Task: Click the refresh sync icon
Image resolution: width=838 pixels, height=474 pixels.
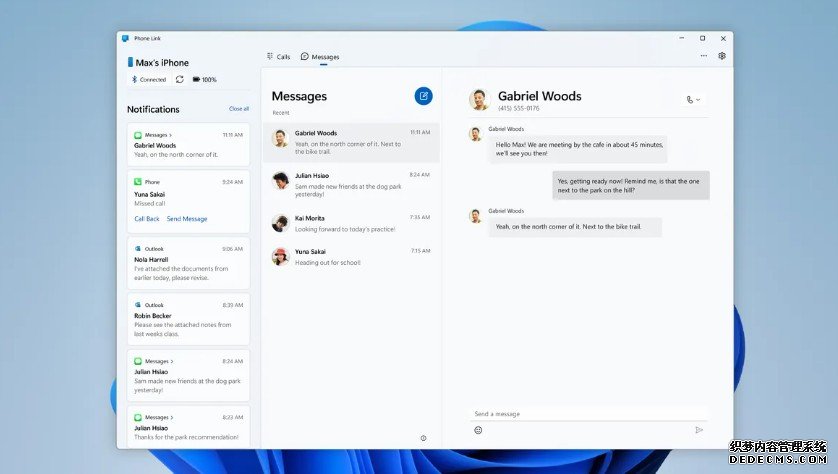Action: coord(180,79)
